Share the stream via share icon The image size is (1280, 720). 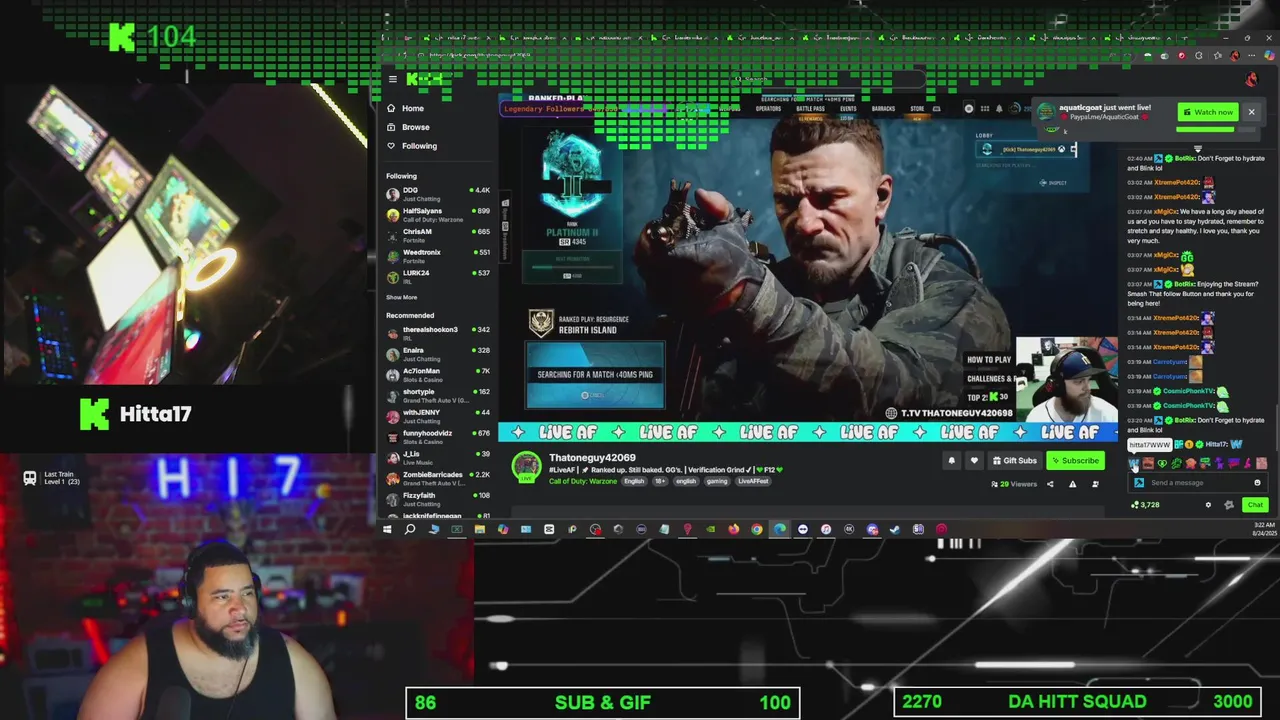click(x=1050, y=484)
